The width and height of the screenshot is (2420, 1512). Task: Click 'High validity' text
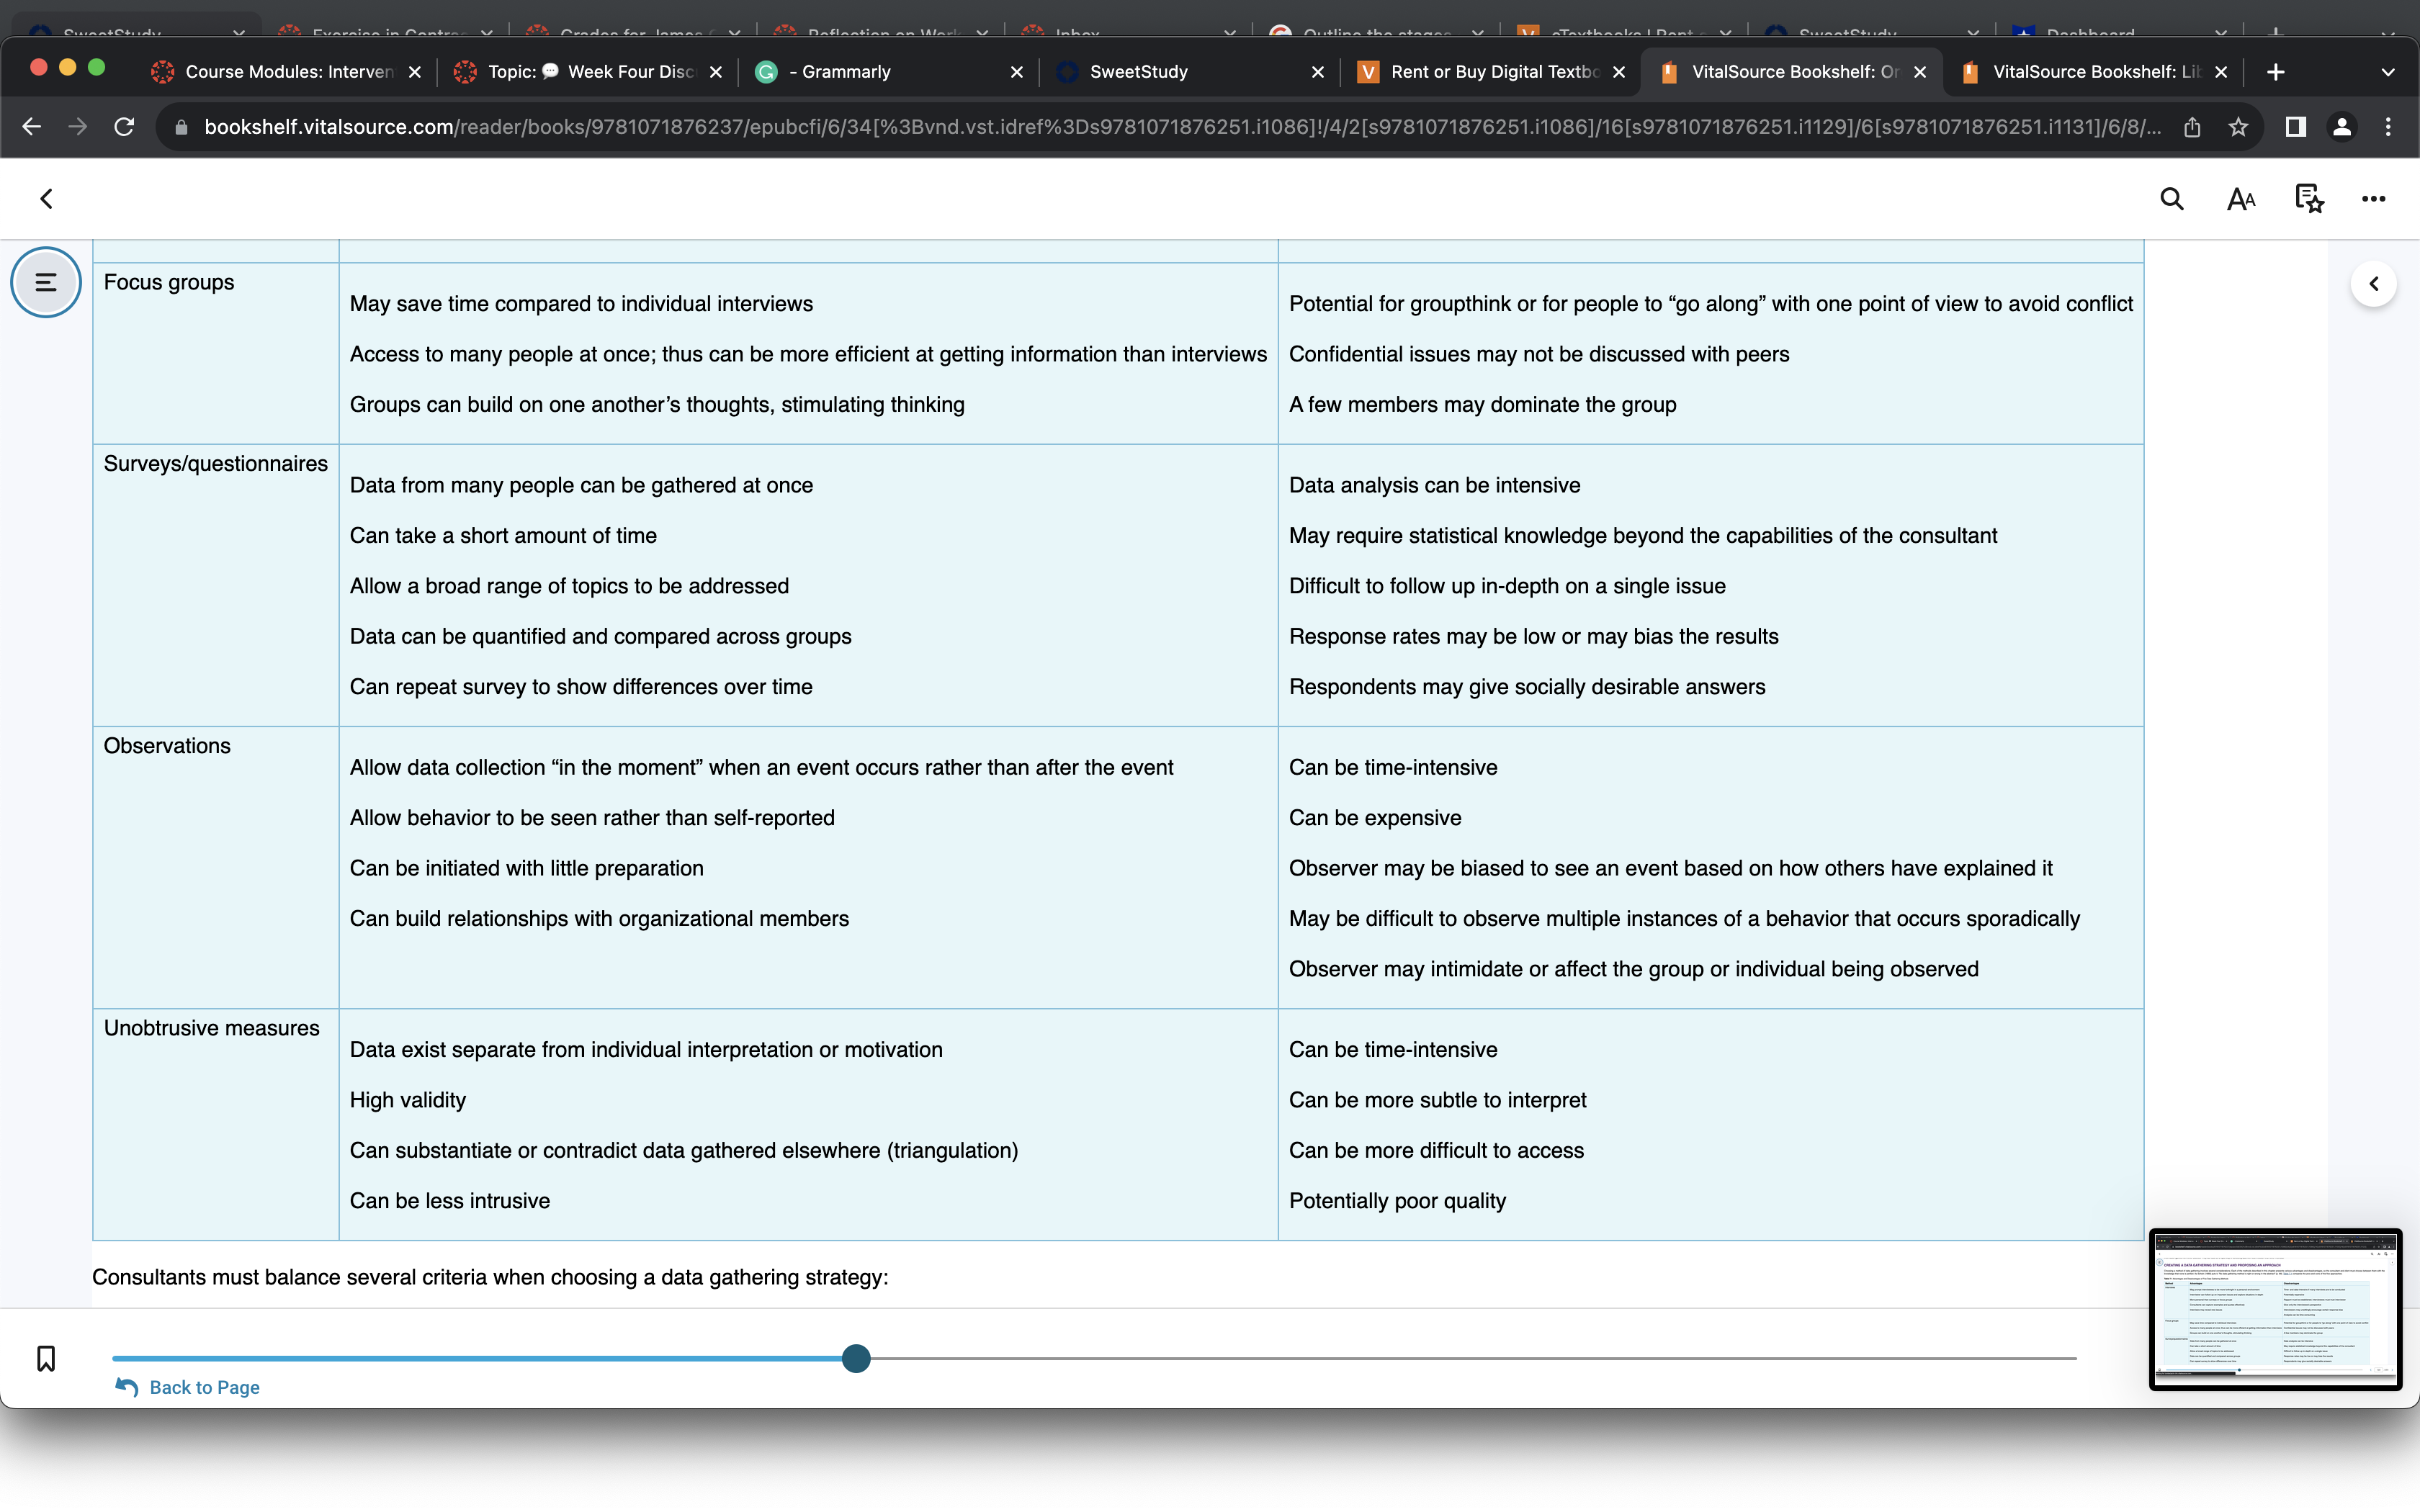[x=407, y=1100]
